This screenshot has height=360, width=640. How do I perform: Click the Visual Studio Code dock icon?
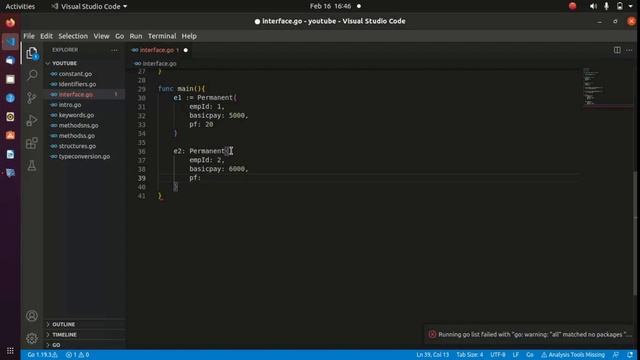(x=10, y=42)
